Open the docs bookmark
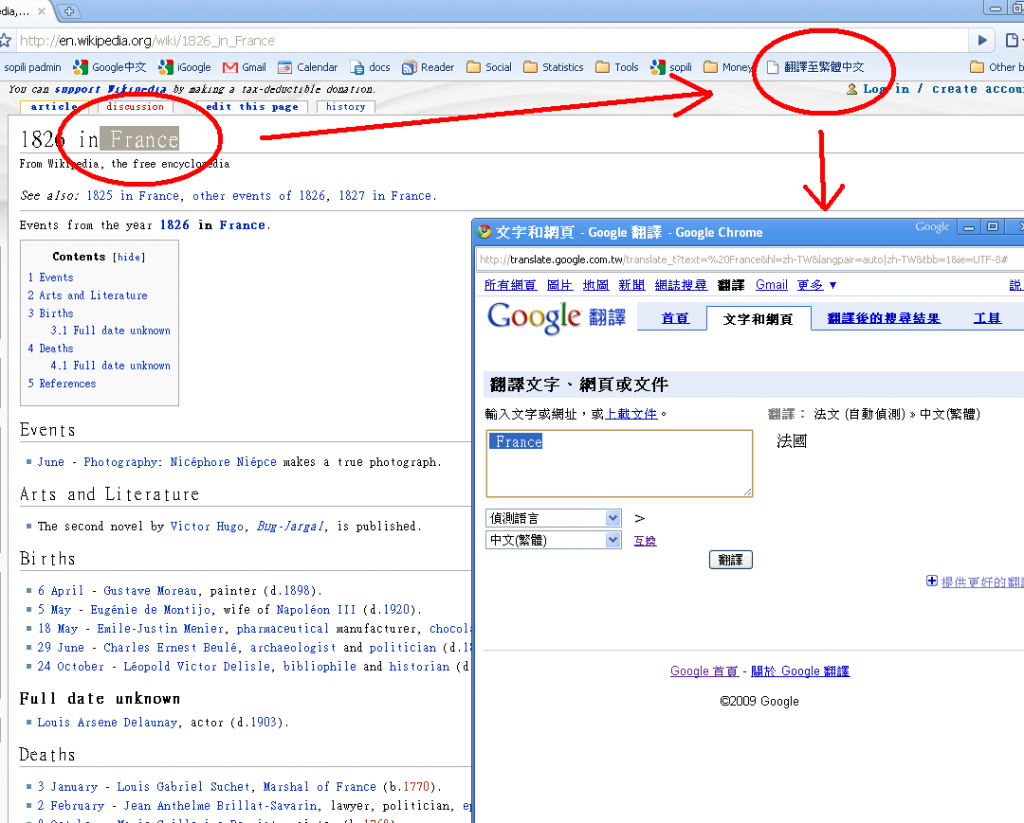 pyautogui.click(x=378, y=67)
